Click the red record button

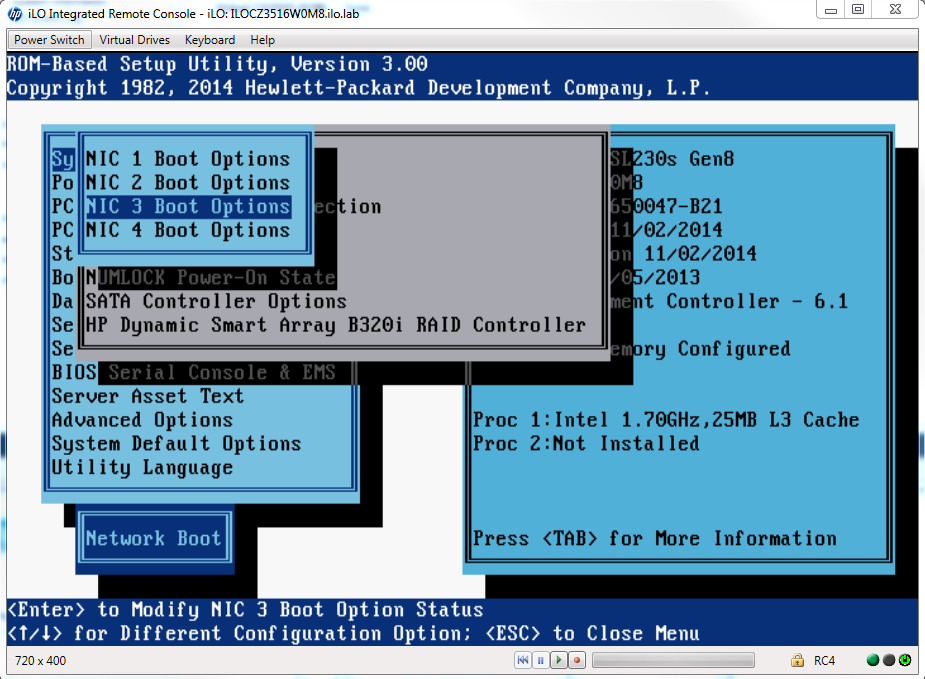577,660
